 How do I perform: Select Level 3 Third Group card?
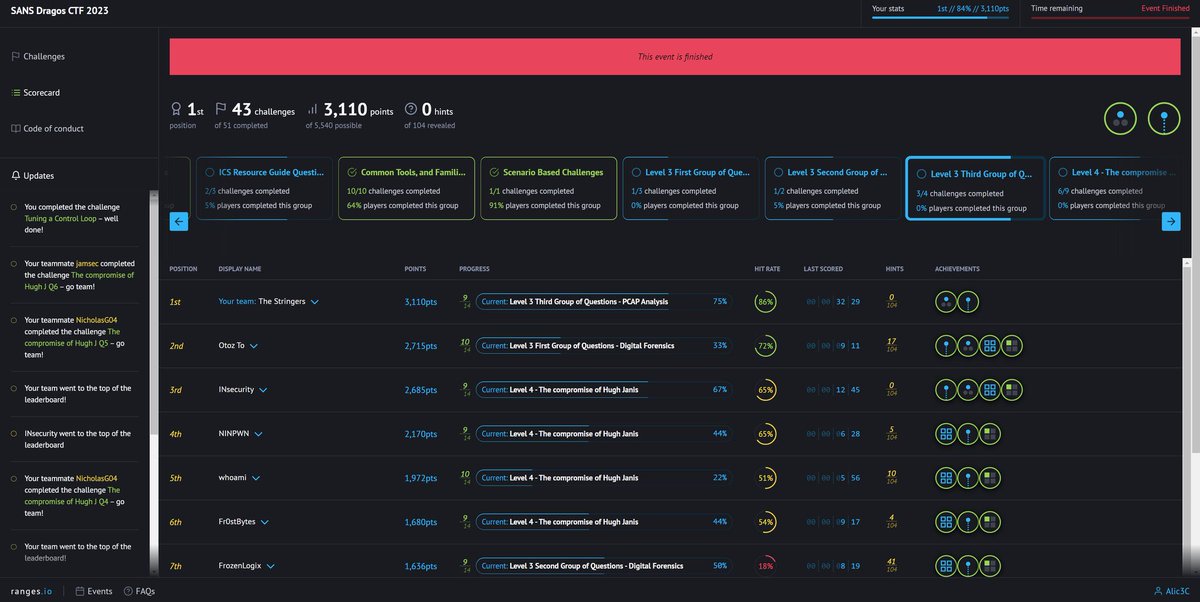[x=975, y=188]
